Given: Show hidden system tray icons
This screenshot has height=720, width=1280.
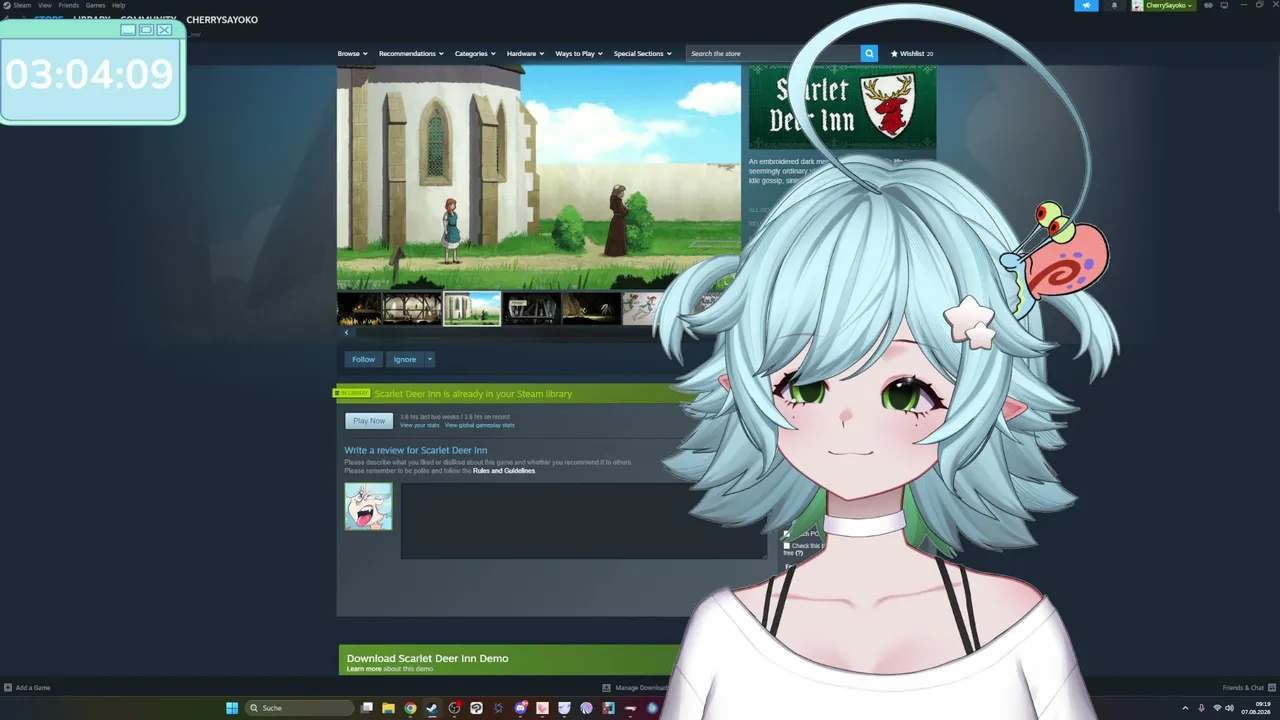Looking at the screenshot, I should click(1185, 708).
